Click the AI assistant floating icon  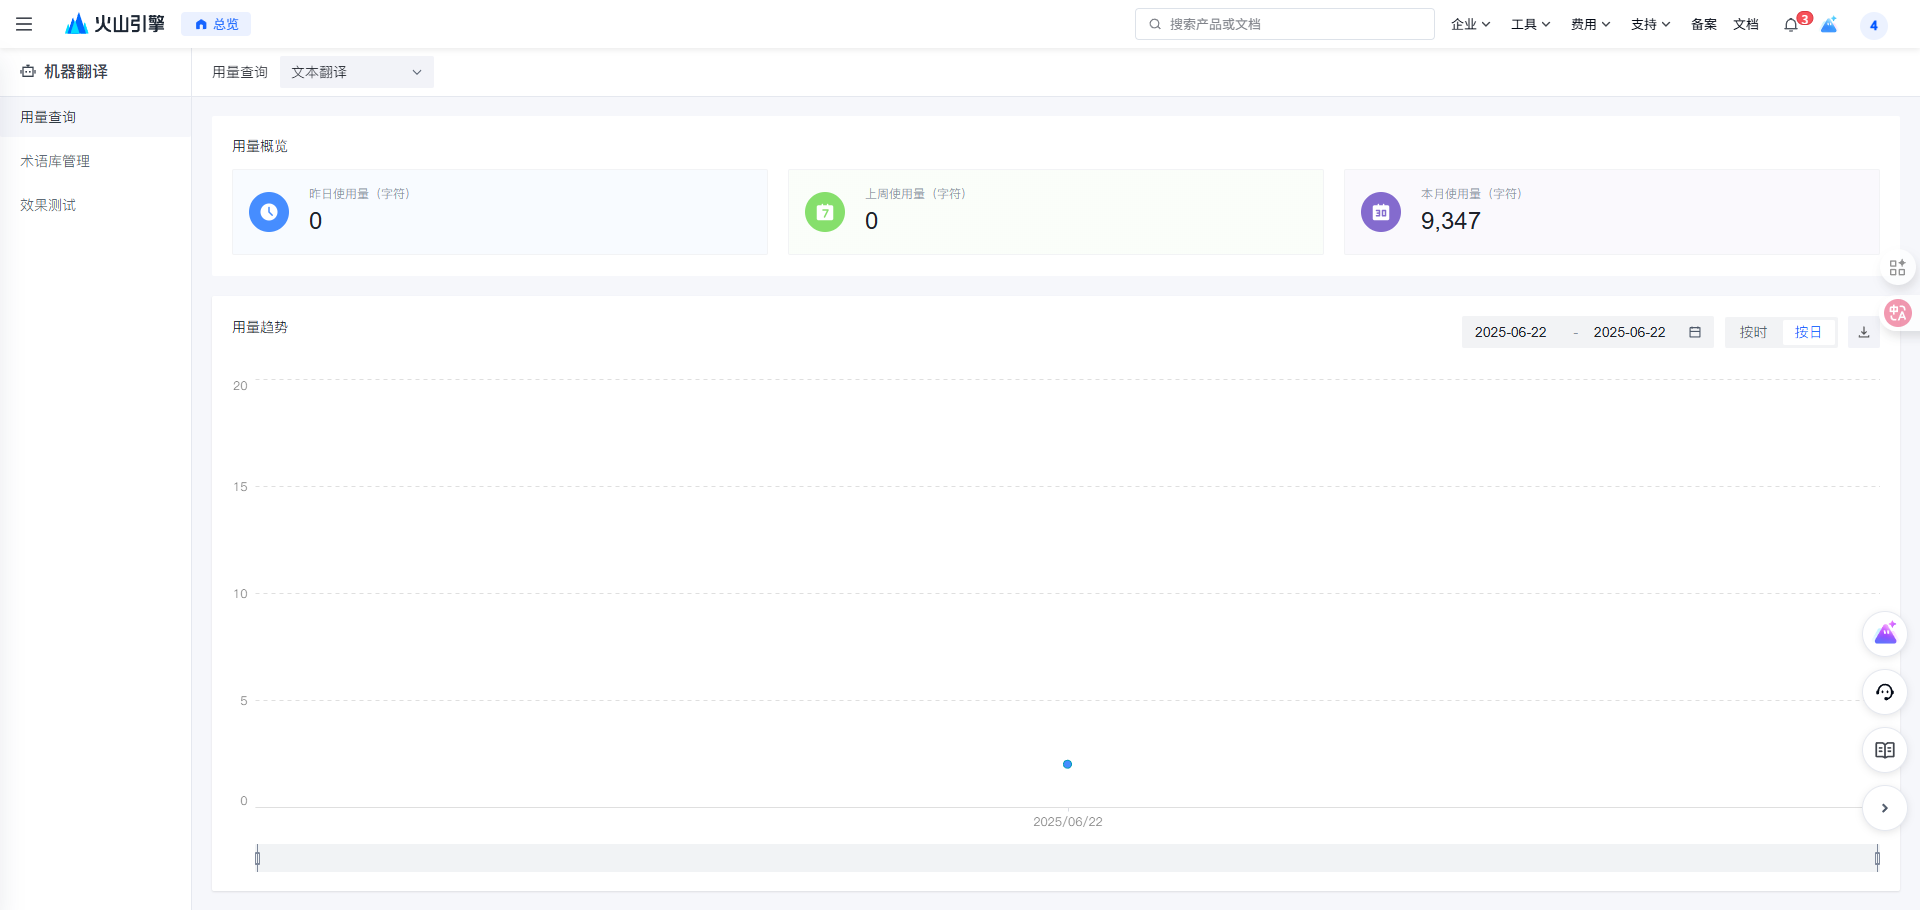(1884, 634)
